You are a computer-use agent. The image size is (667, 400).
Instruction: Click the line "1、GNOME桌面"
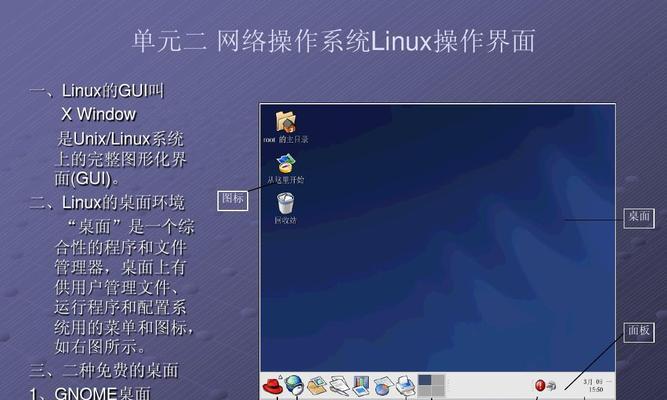coord(90,393)
